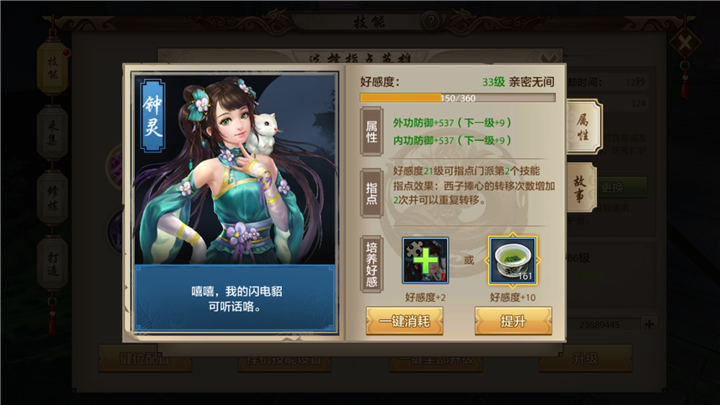720x405 pixels.
Task: Click the 钟灵 dialogue text box
Action: coord(235,298)
